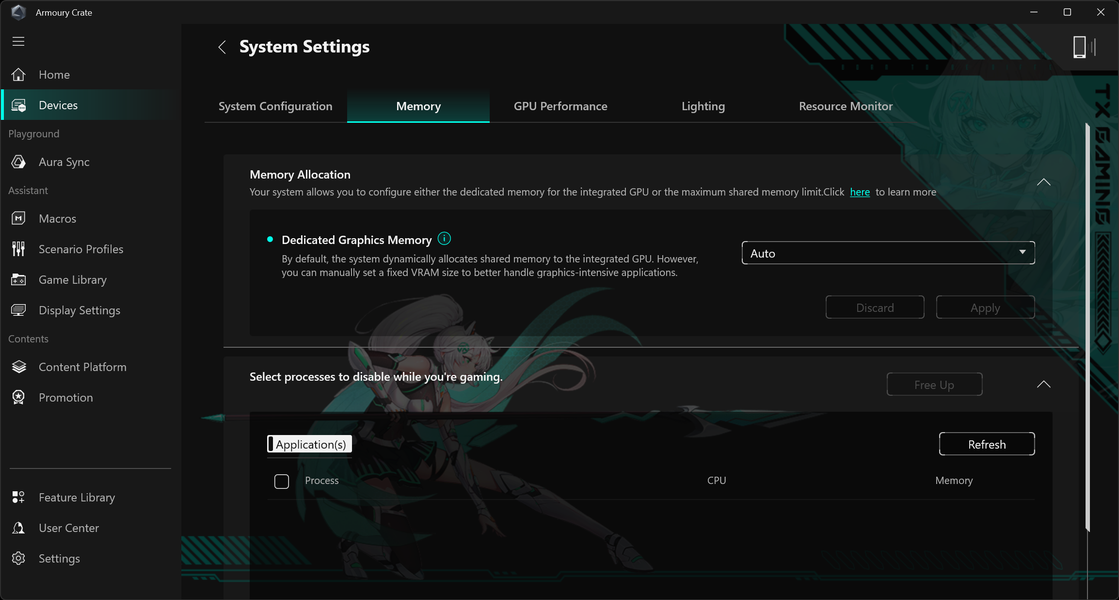The width and height of the screenshot is (1119, 600).
Task: Click the Refresh button
Action: pyautogui.click(x=987, y=444)
